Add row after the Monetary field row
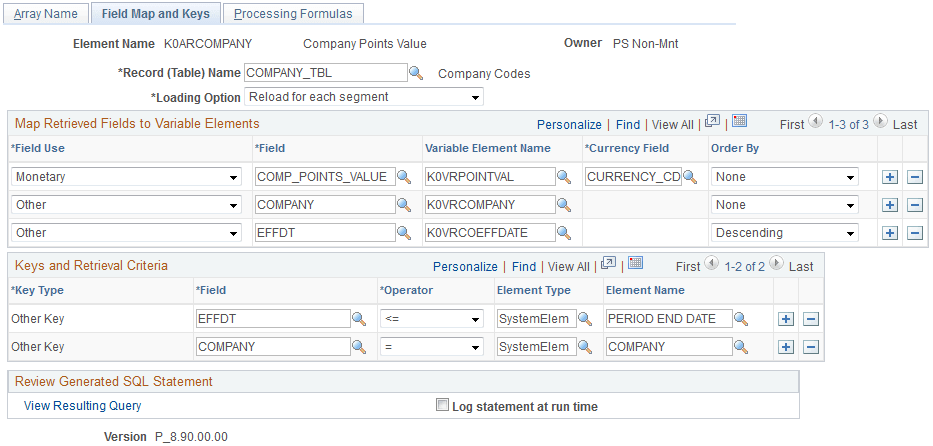This screenshot has width=933, height=446. [x=890, y=177]
